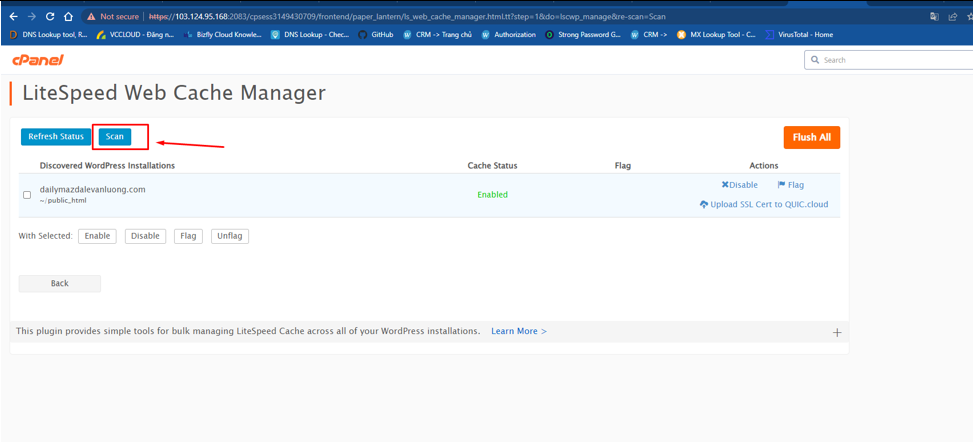Image resolution: width=973 pixels, height=443 pixels.
Task: Click Flag next to With Selected
Action: coord(189,236)
